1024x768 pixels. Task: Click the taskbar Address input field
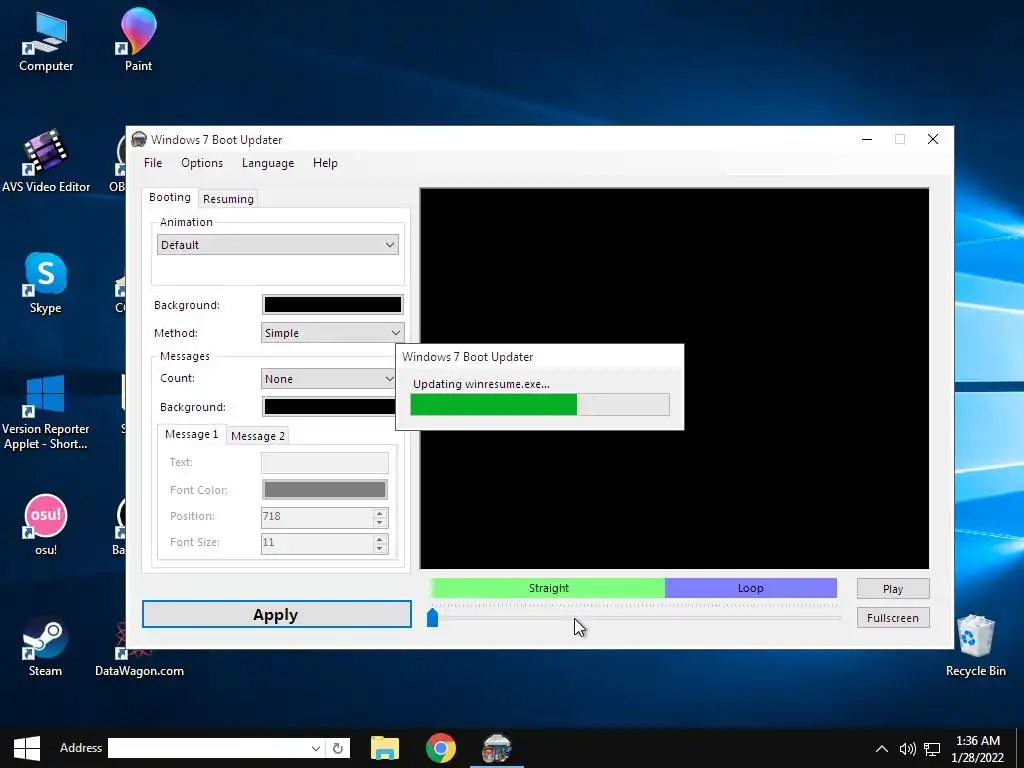[208, 748]
